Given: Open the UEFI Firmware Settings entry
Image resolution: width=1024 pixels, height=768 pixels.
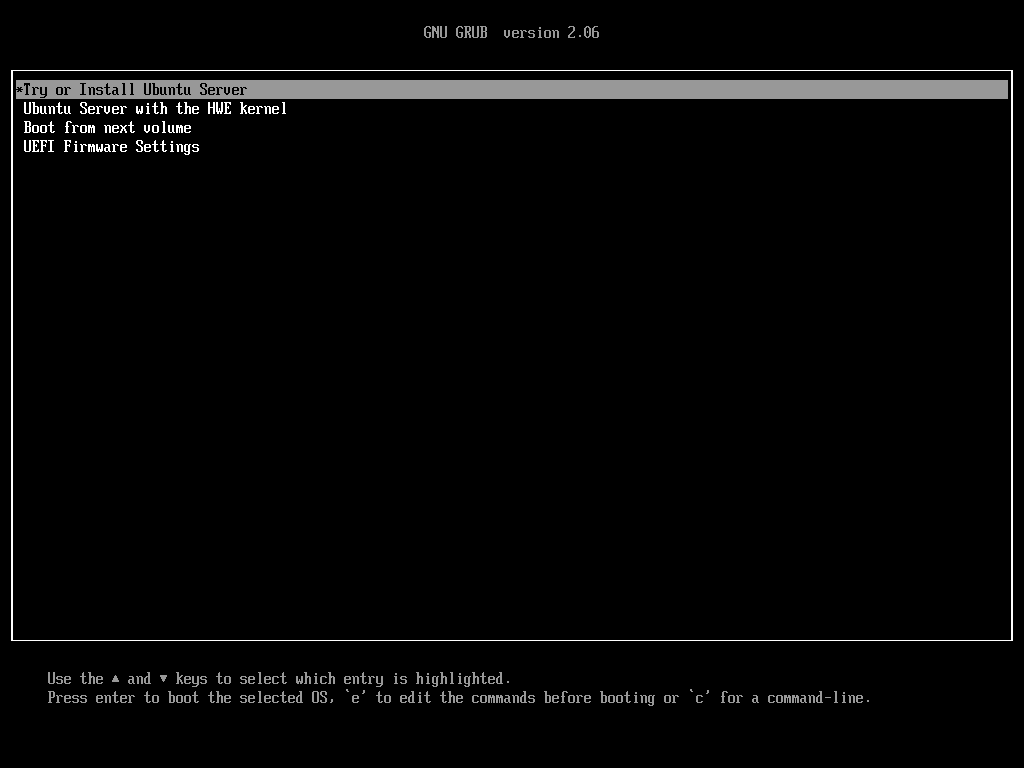Looking at the screenshot, I should pos(111,147).
